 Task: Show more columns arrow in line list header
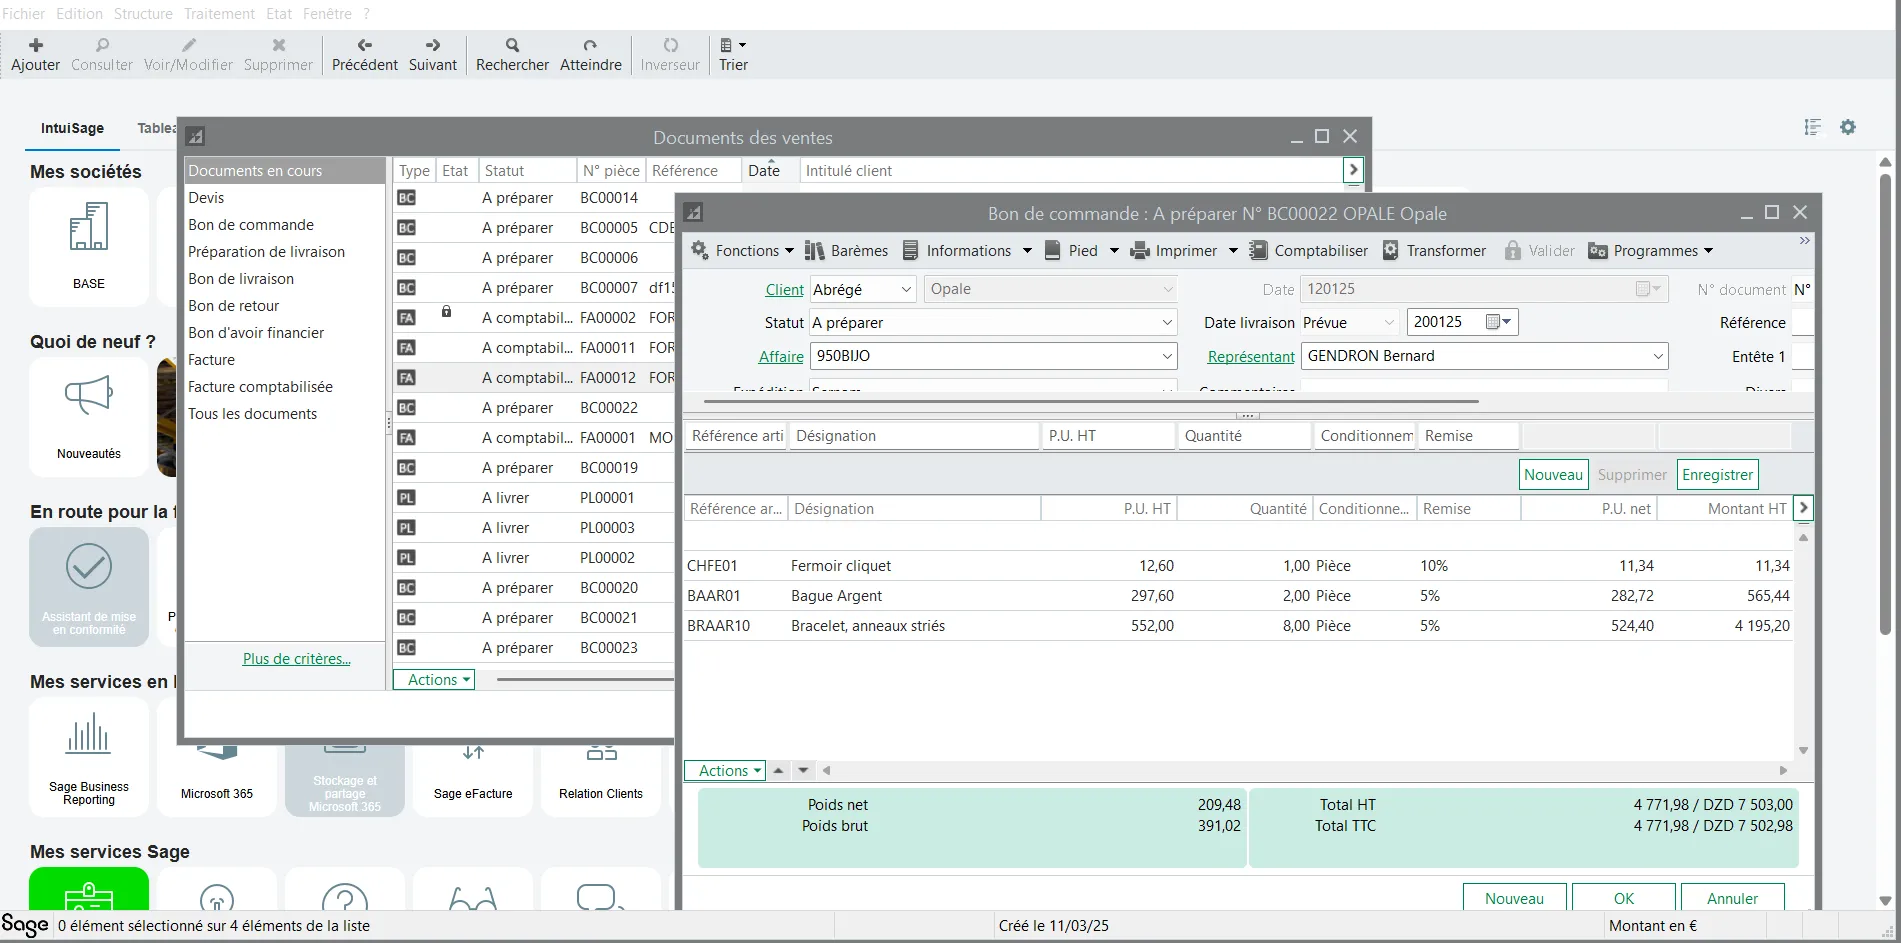[1803, 508]
